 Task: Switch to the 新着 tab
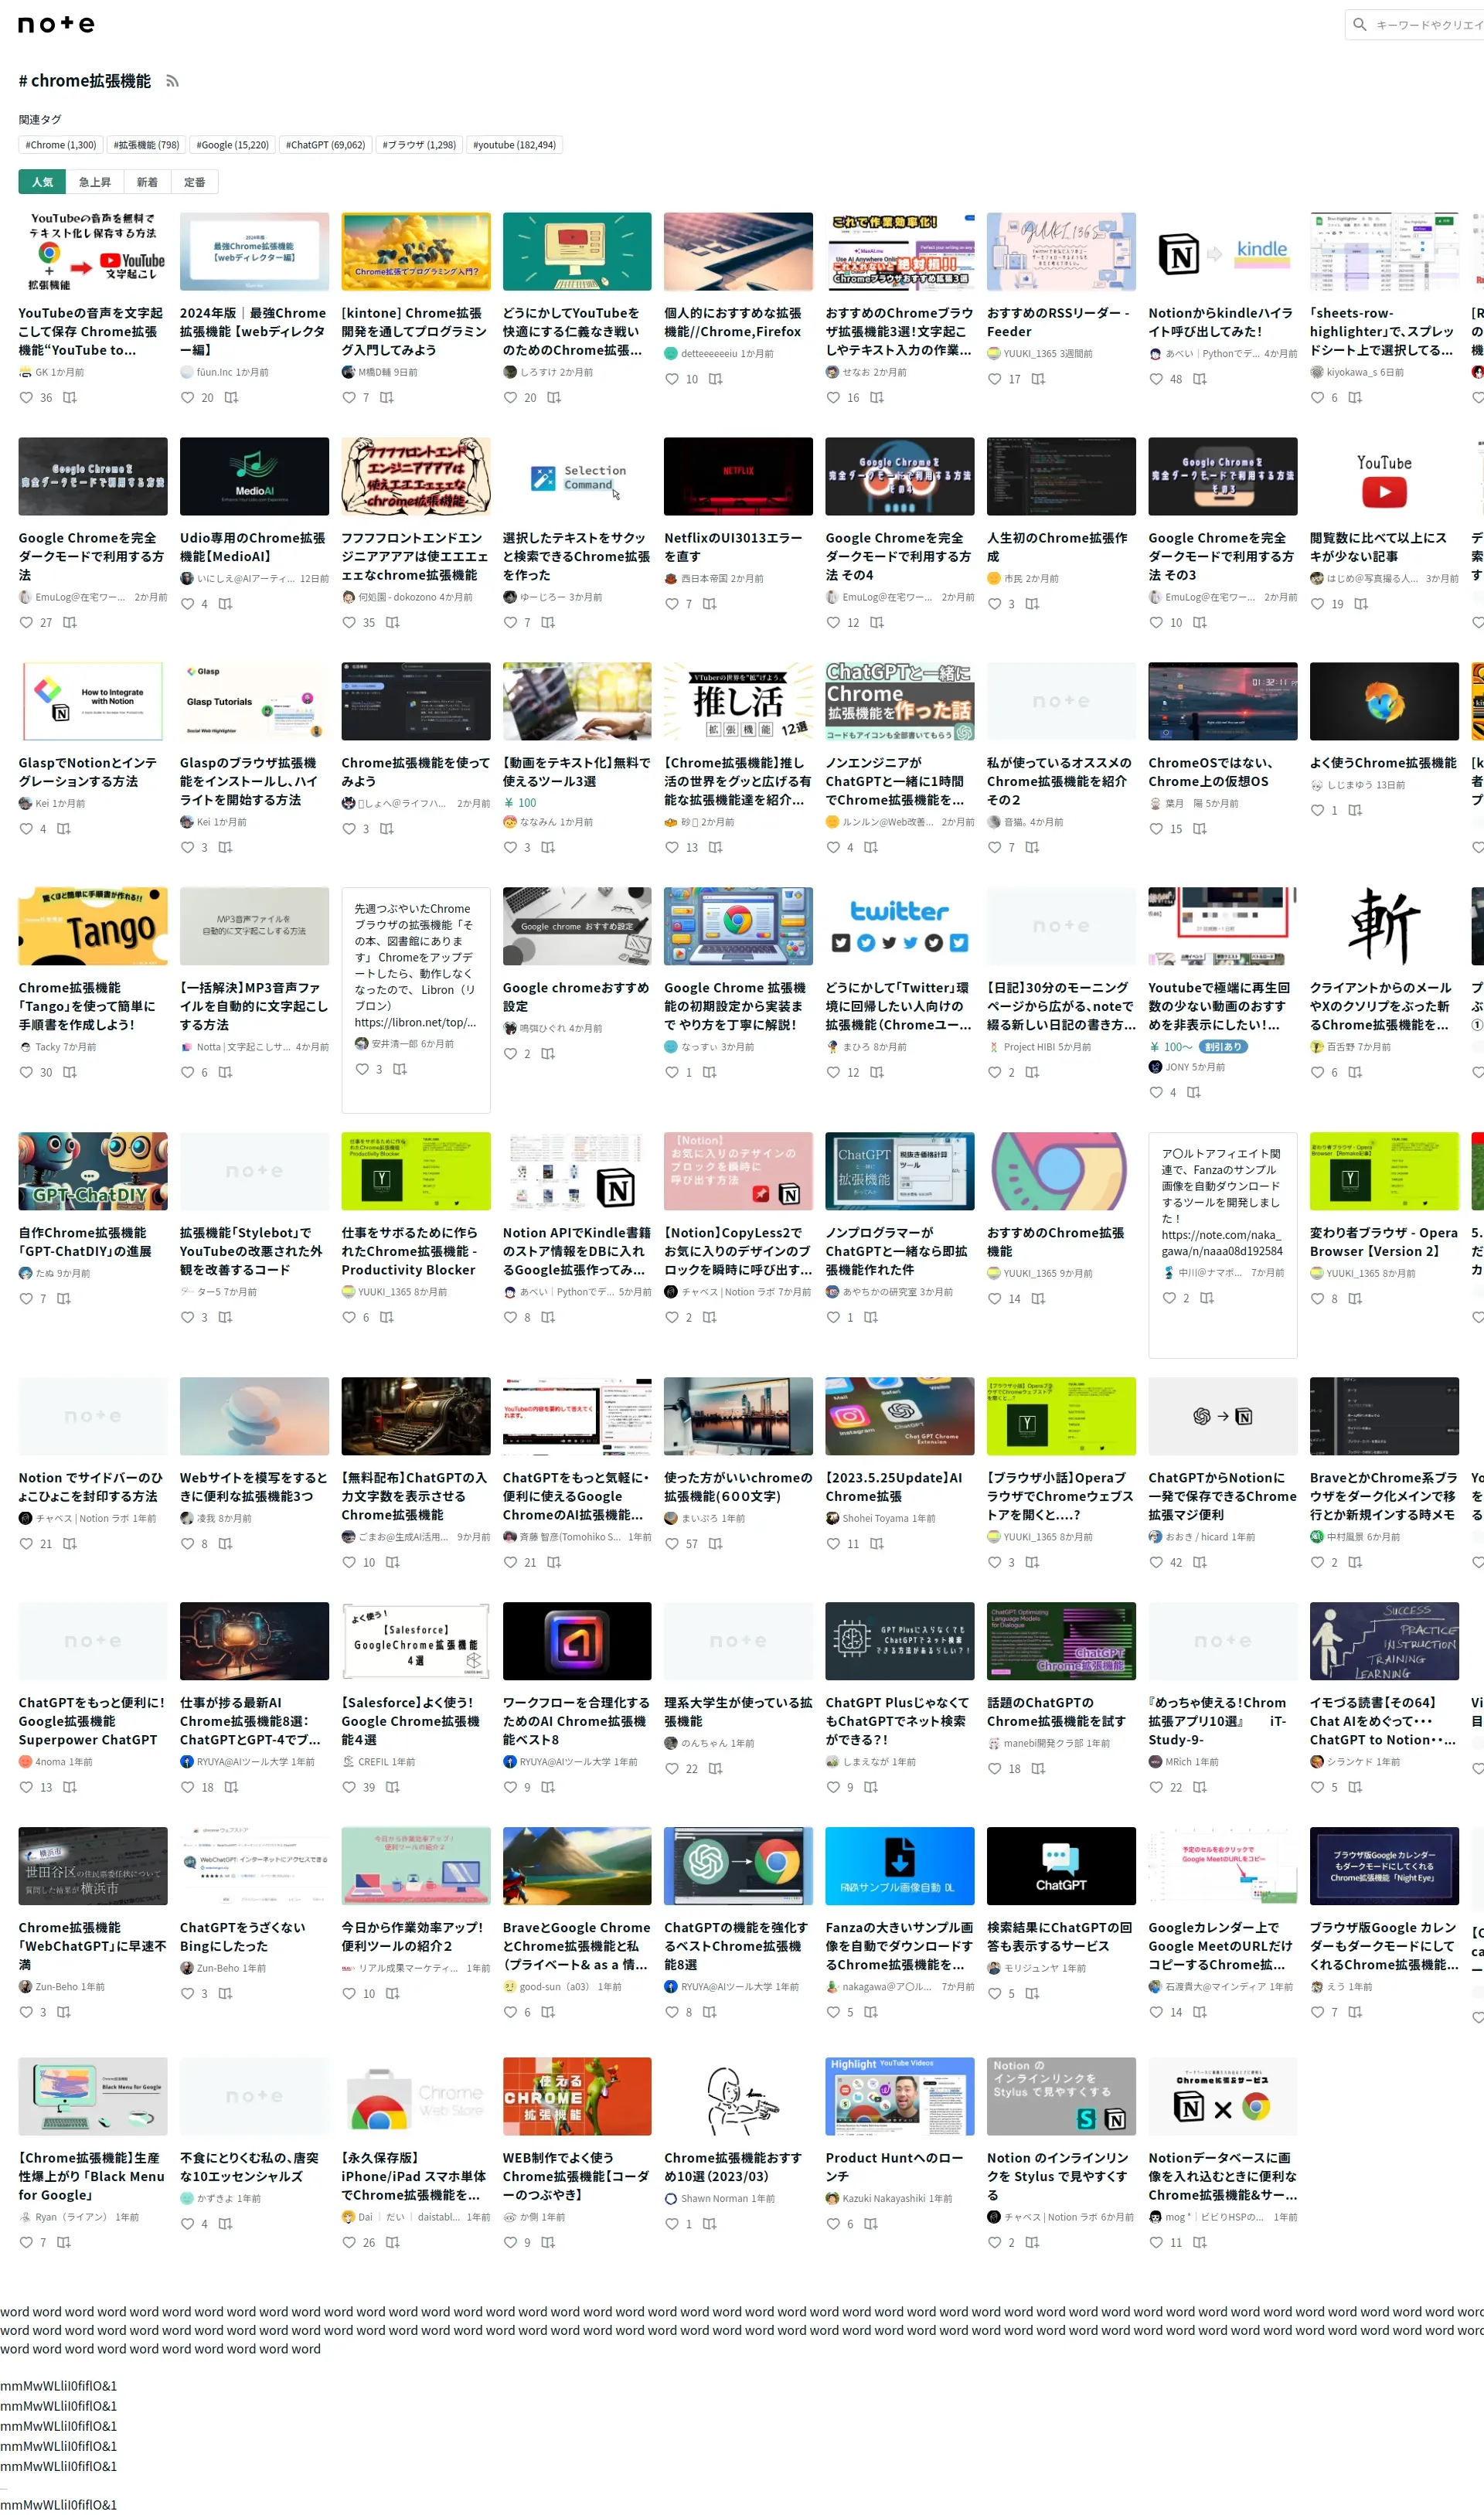pos(147,182)
